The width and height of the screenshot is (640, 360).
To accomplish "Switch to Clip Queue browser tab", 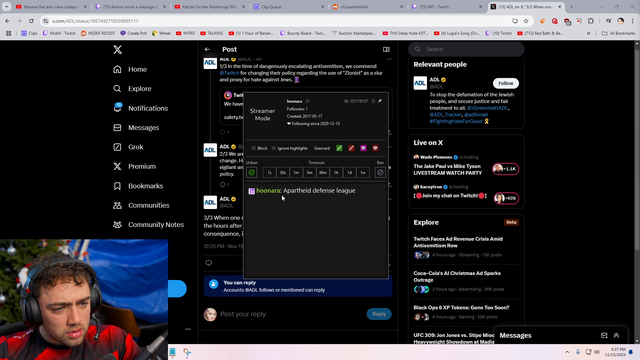I will pos(288,7).
